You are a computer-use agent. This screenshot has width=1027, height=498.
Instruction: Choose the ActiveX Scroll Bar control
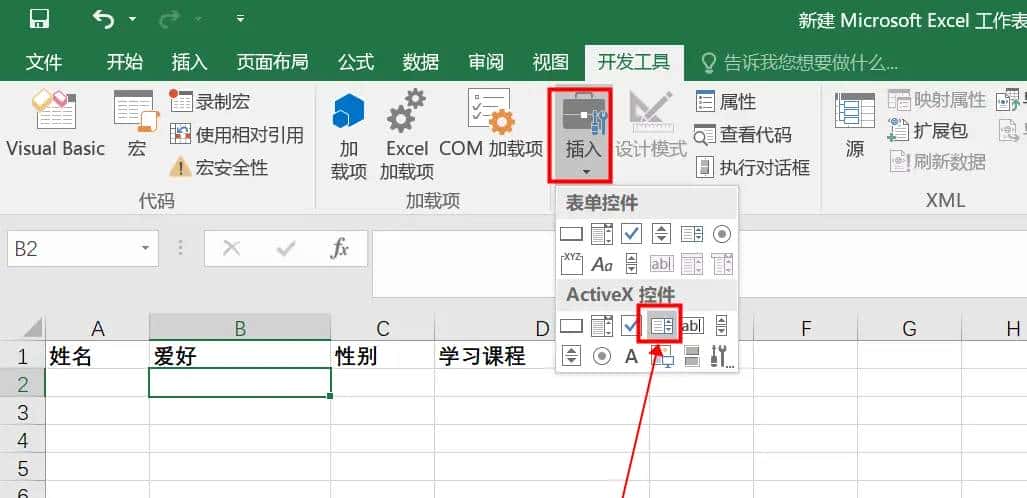tap(722, 325)
